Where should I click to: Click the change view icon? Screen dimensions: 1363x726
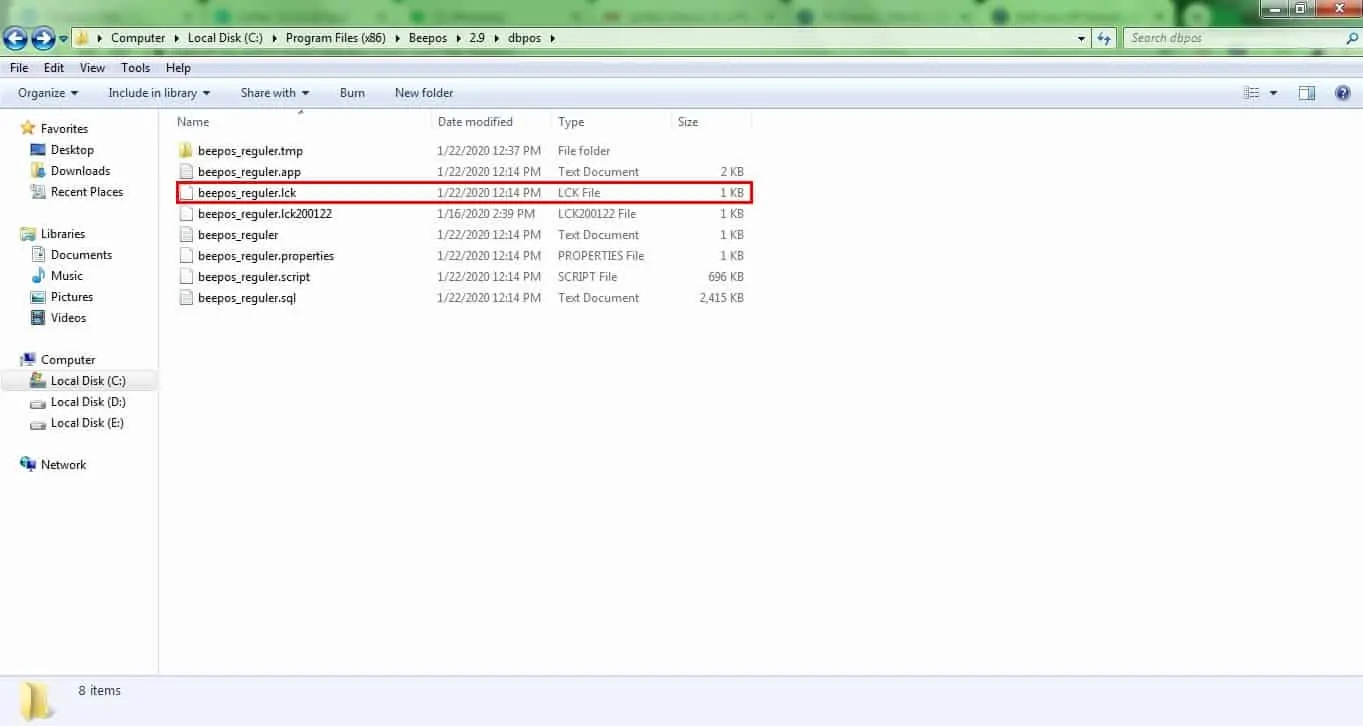tap(1251, 93)
